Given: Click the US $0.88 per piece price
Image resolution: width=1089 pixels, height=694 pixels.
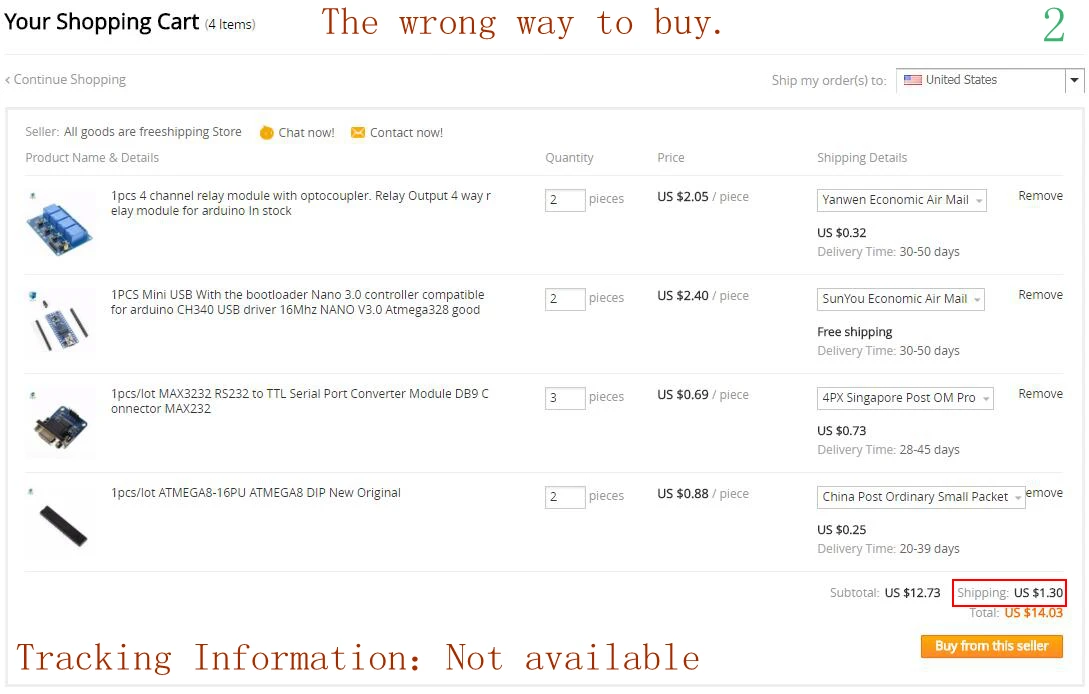Looking at the screenshot, I should (x=683, y=494).
